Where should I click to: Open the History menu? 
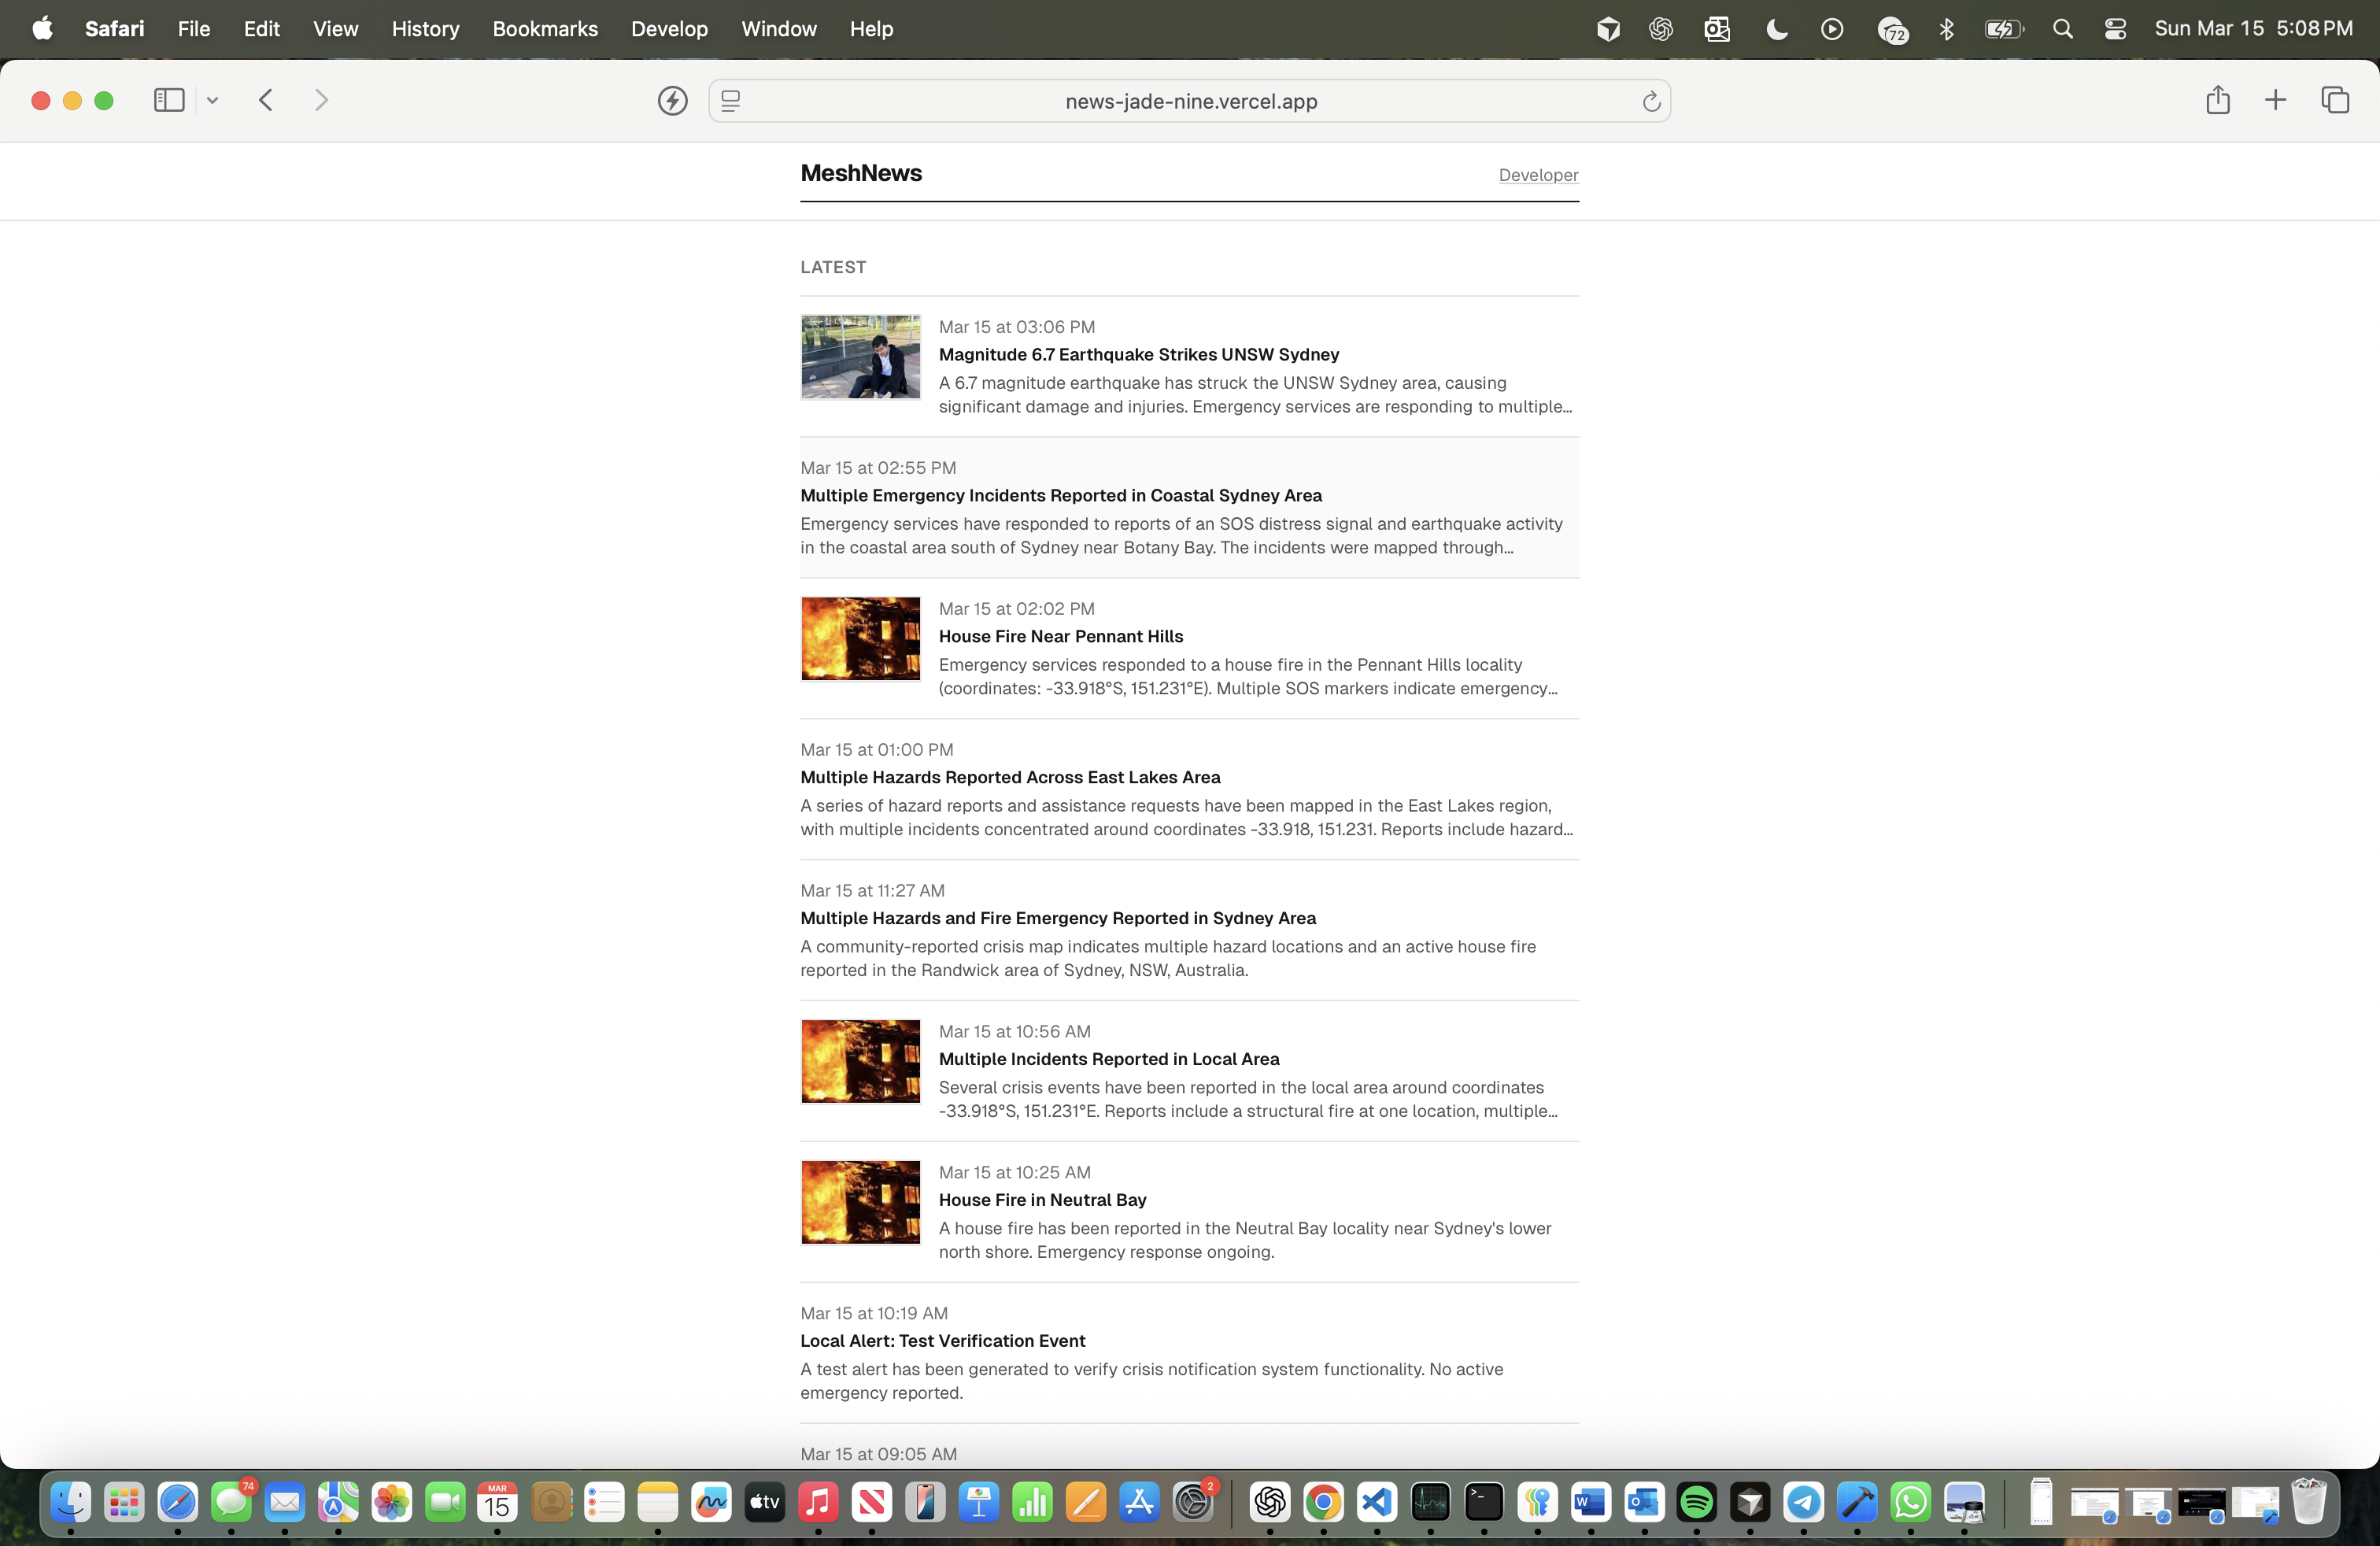click(x=425, y=29)
